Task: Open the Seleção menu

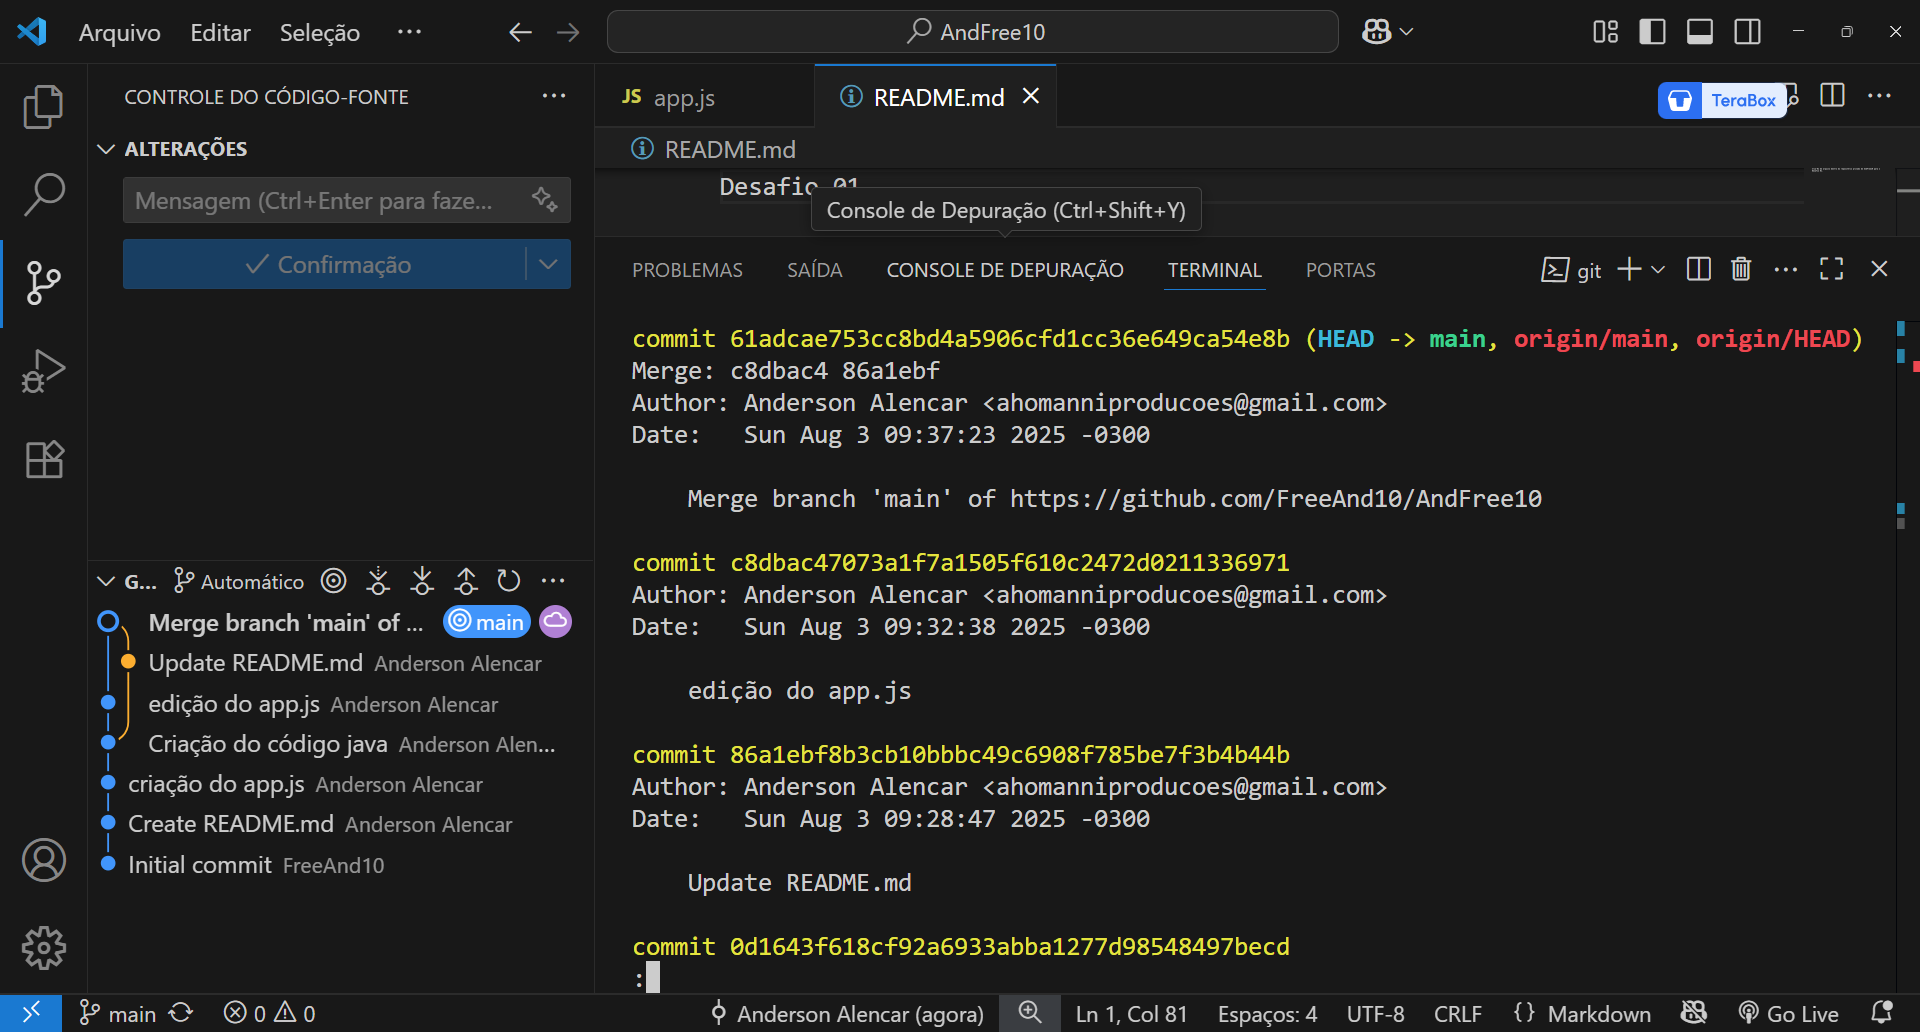Action: pos(320,32)
